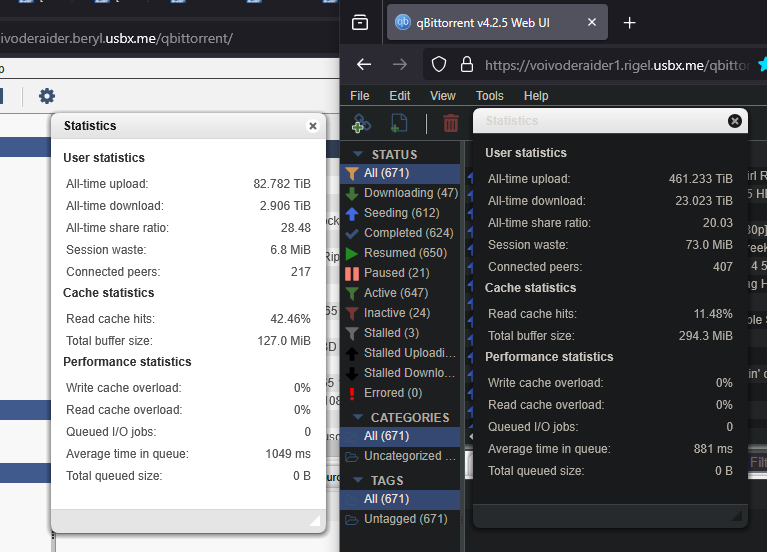Click the red delete torrent trash icon

click(x=451, y=123)
